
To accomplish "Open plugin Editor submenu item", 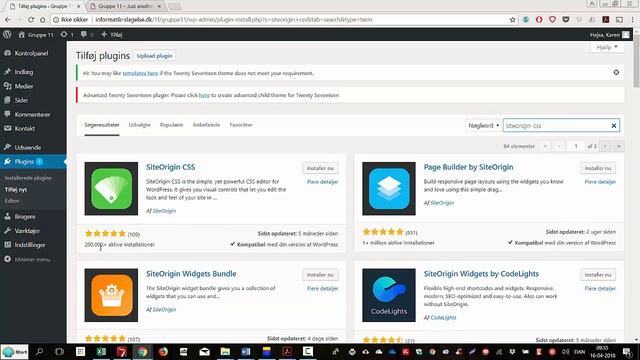I will pyautogui.click(x=12, y=201).
